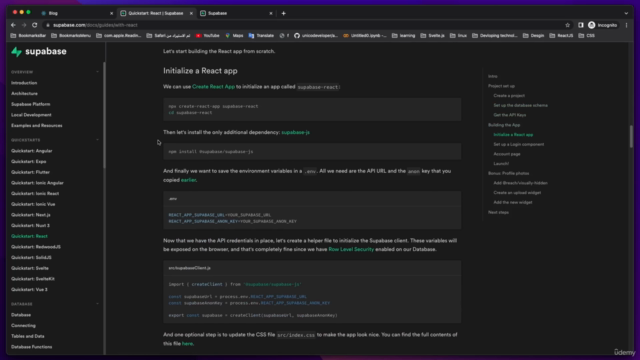Open the linux bookmark folder
The image size is (640, 360).
click(x=458, y=36)
